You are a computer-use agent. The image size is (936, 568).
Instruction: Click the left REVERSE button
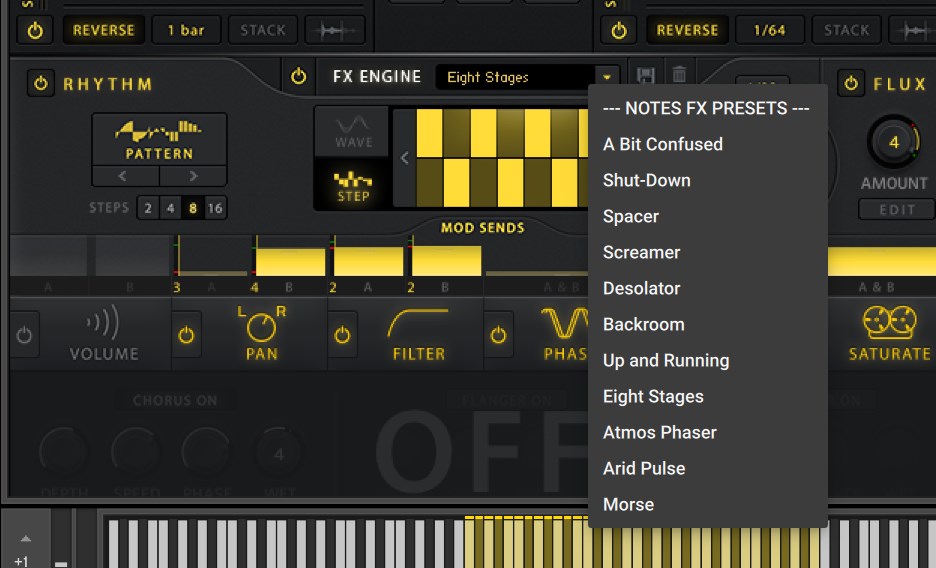[x=103, y=30]
